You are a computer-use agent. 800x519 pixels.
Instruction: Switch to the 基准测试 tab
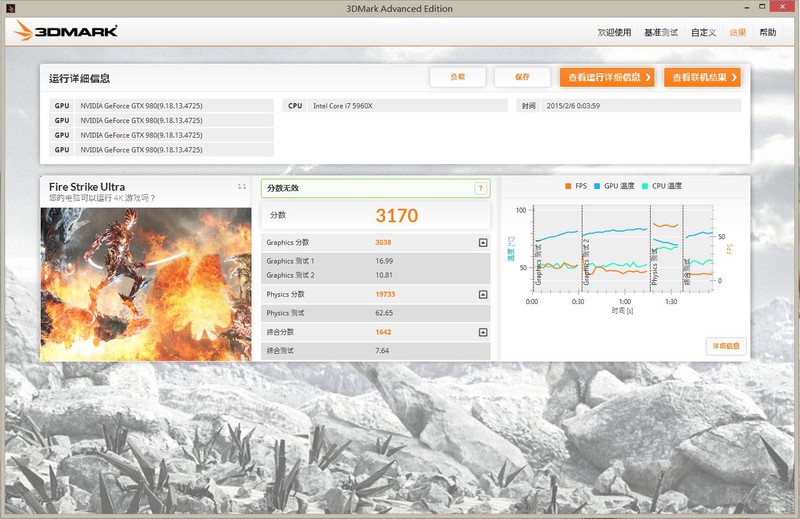[x=661, y=32]
